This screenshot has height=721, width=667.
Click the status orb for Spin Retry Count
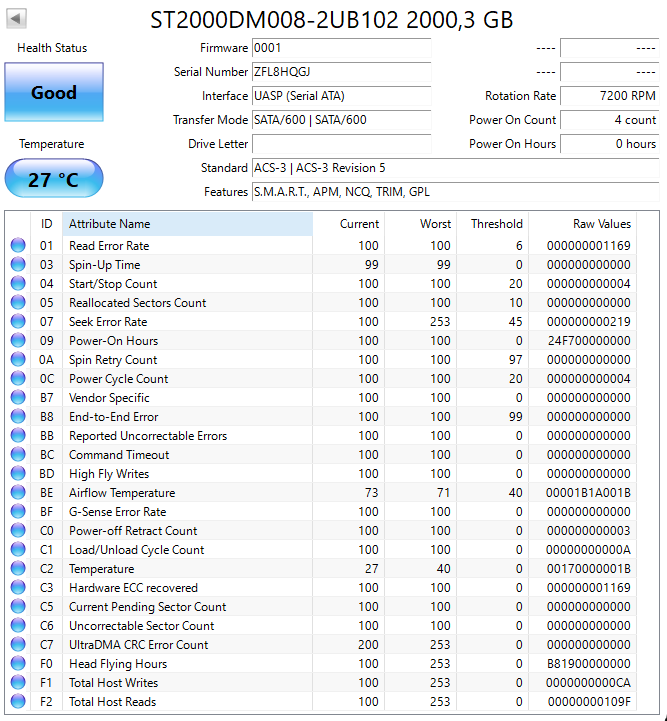click(18, 360)
